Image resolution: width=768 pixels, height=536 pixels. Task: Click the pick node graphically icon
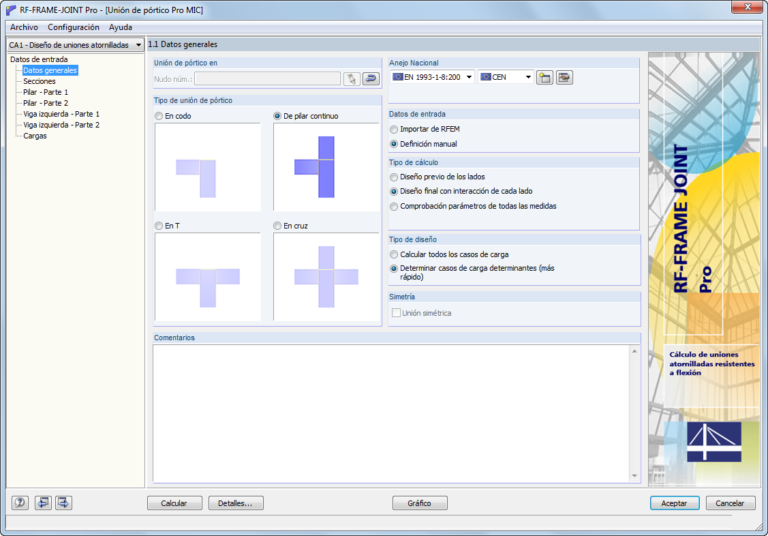point(352,78)
